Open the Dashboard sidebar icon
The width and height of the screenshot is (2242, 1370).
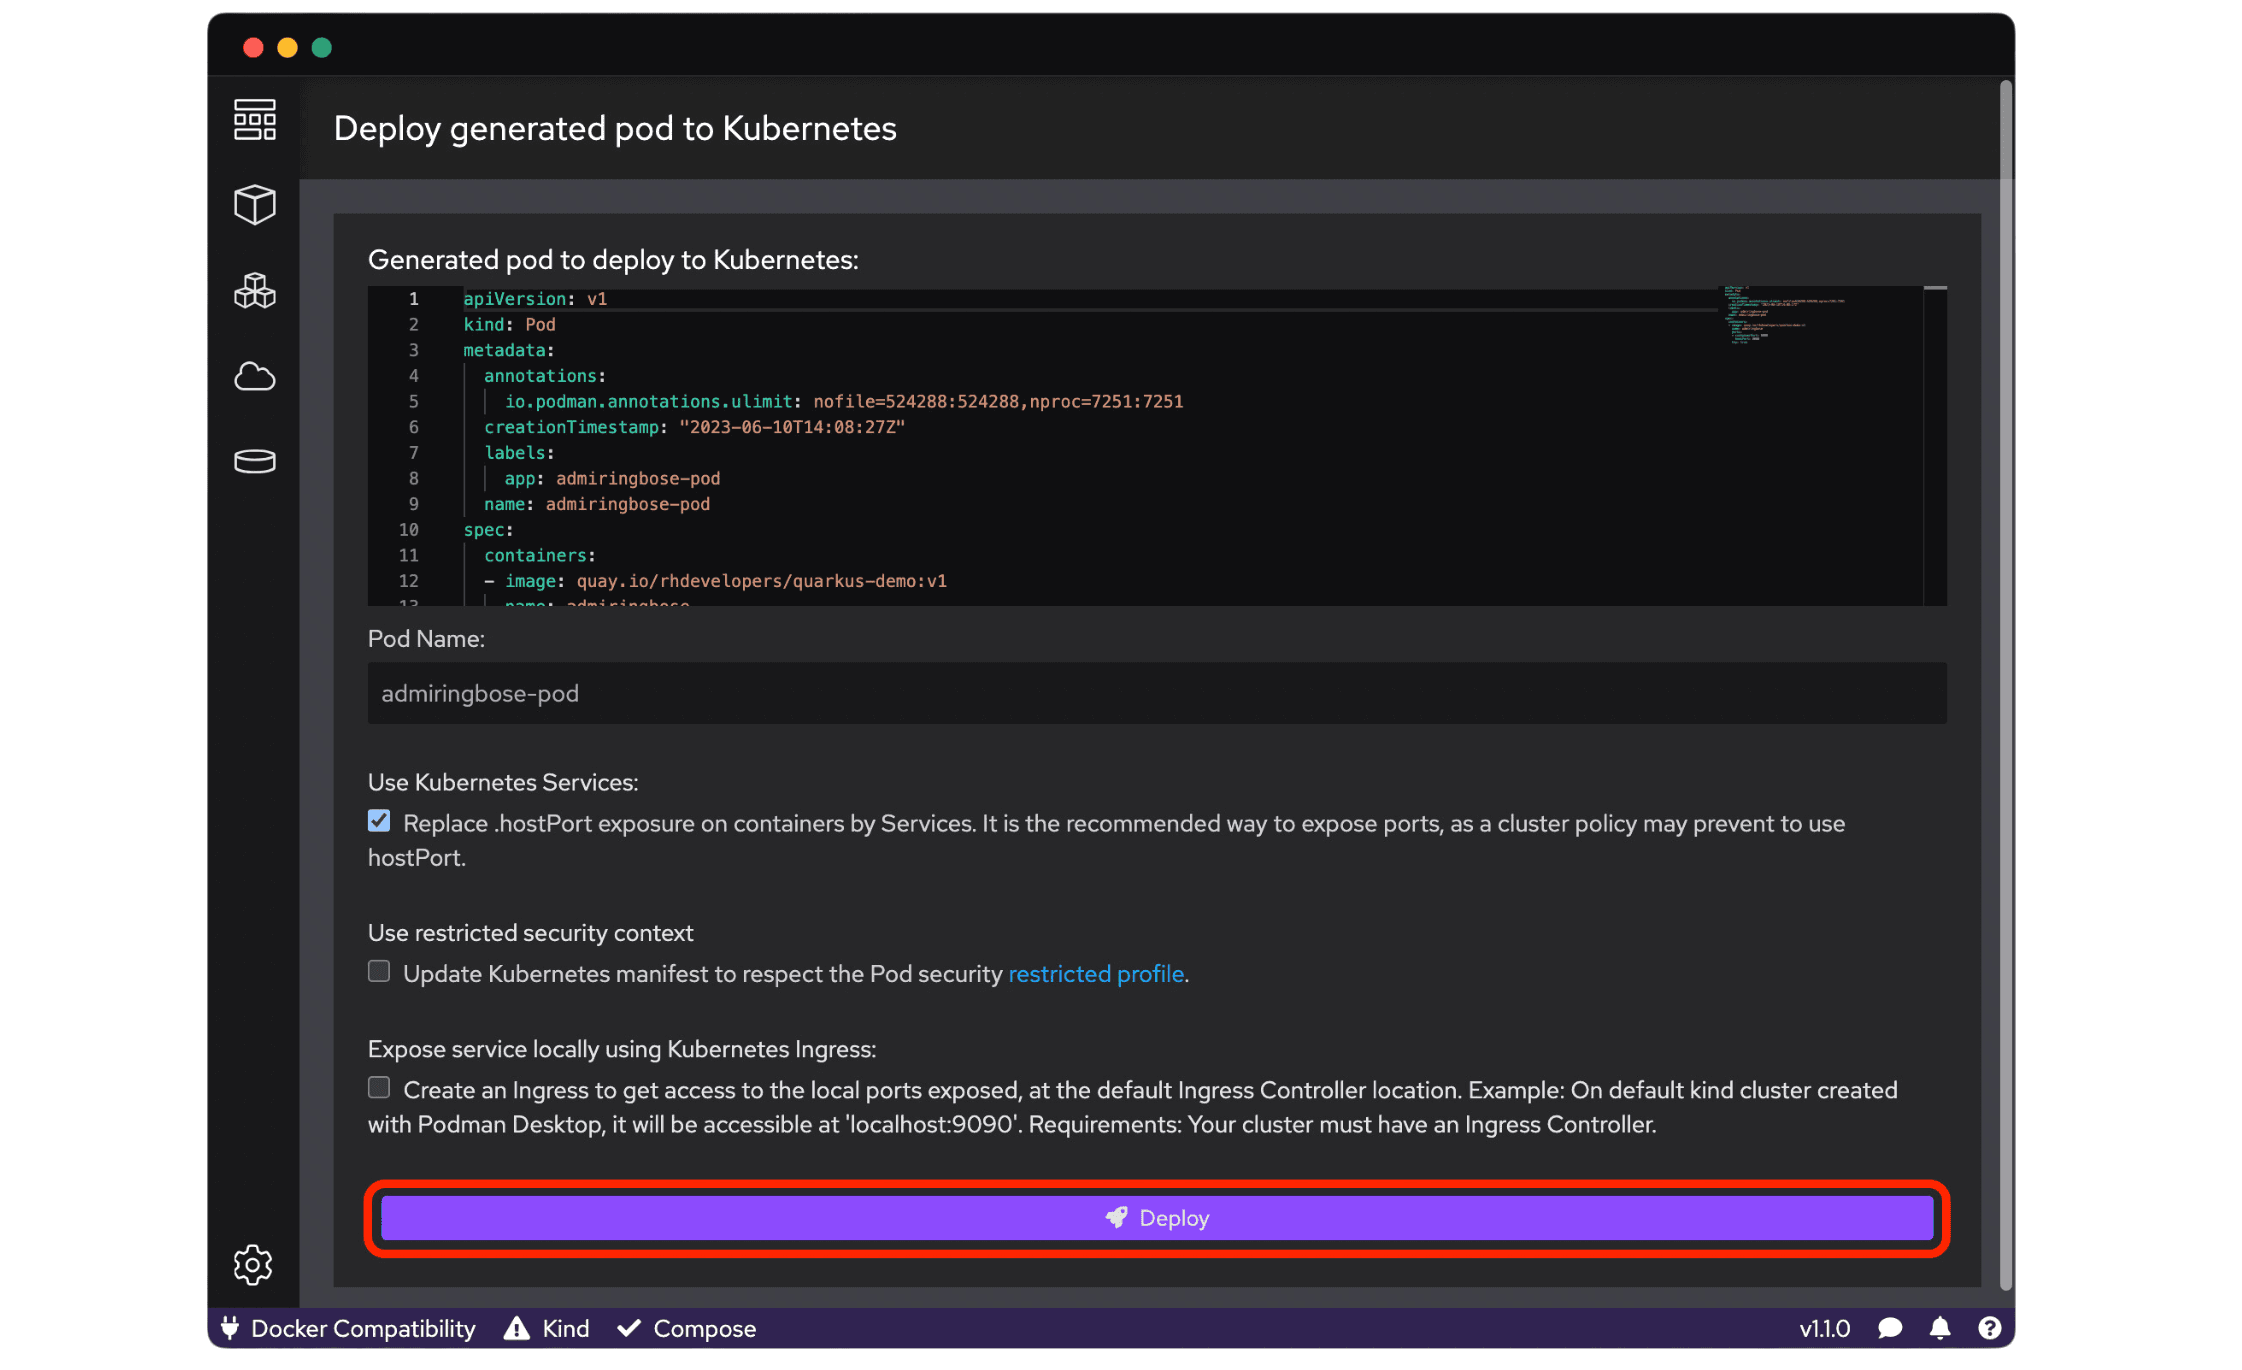pyautogui.click(x=255, y=120)
